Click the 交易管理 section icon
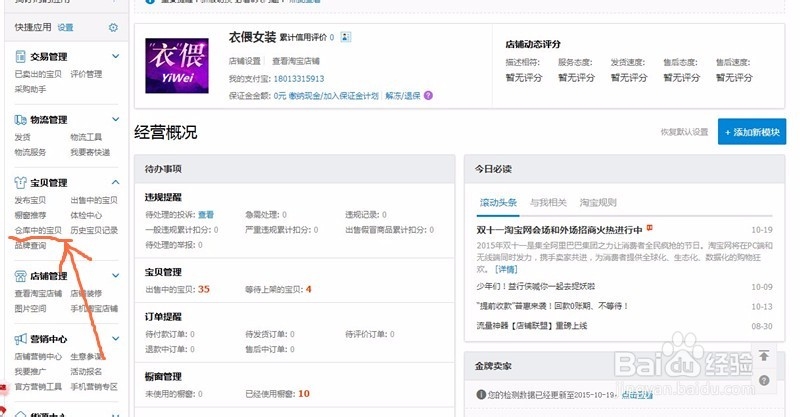The width and height of the screenshot is (800, 417). click(20, 57)
